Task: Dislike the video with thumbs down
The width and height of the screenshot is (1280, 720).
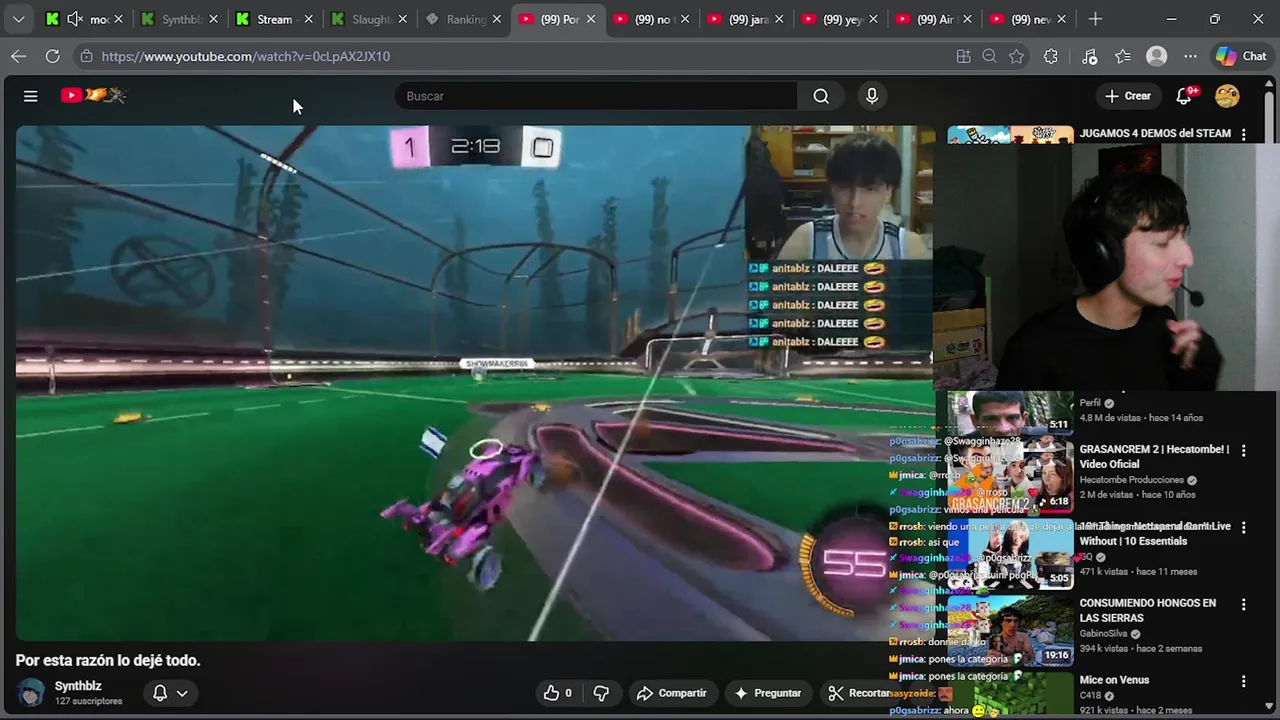Action: 601,693
